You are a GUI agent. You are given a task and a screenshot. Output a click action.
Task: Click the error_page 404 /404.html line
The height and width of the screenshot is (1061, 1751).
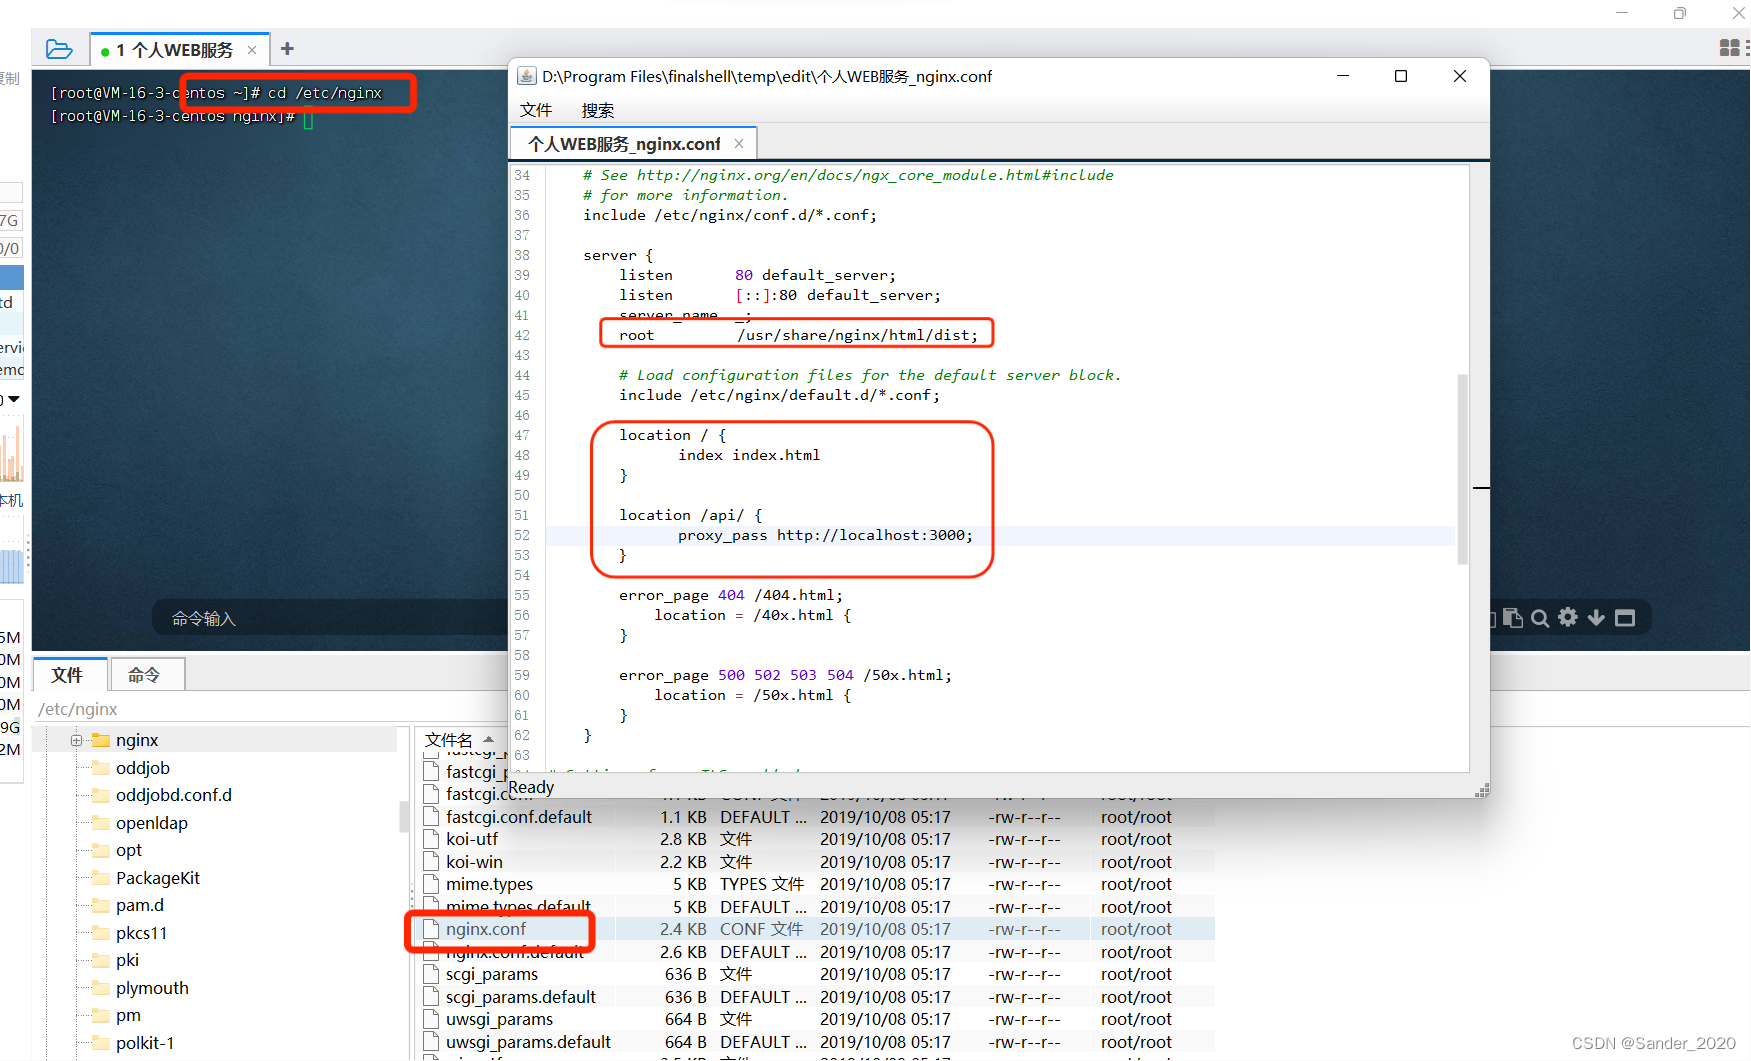[731, 595]
